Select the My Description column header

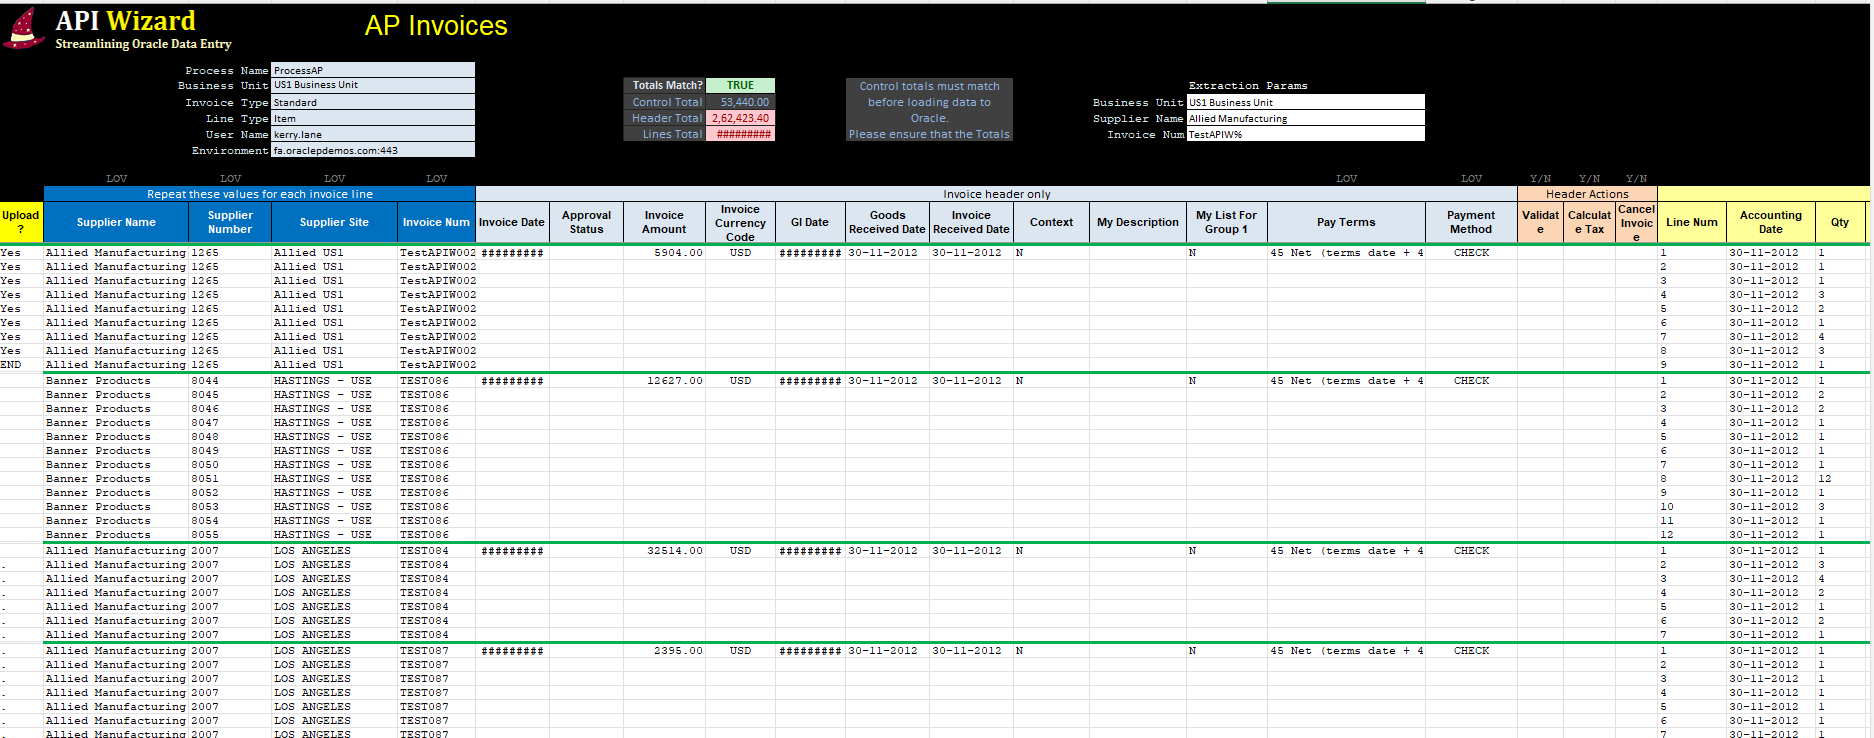[1138, 222]
